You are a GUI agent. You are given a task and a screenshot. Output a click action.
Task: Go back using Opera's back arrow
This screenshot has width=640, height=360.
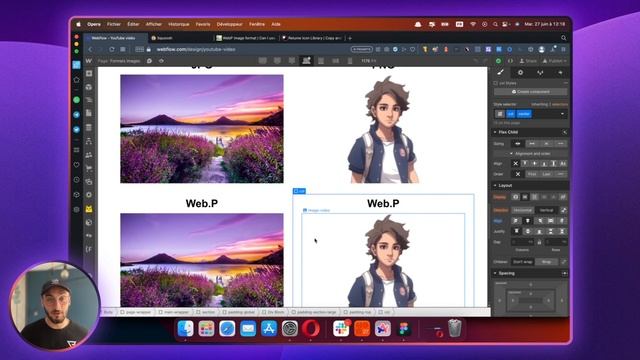coord(90,49)
